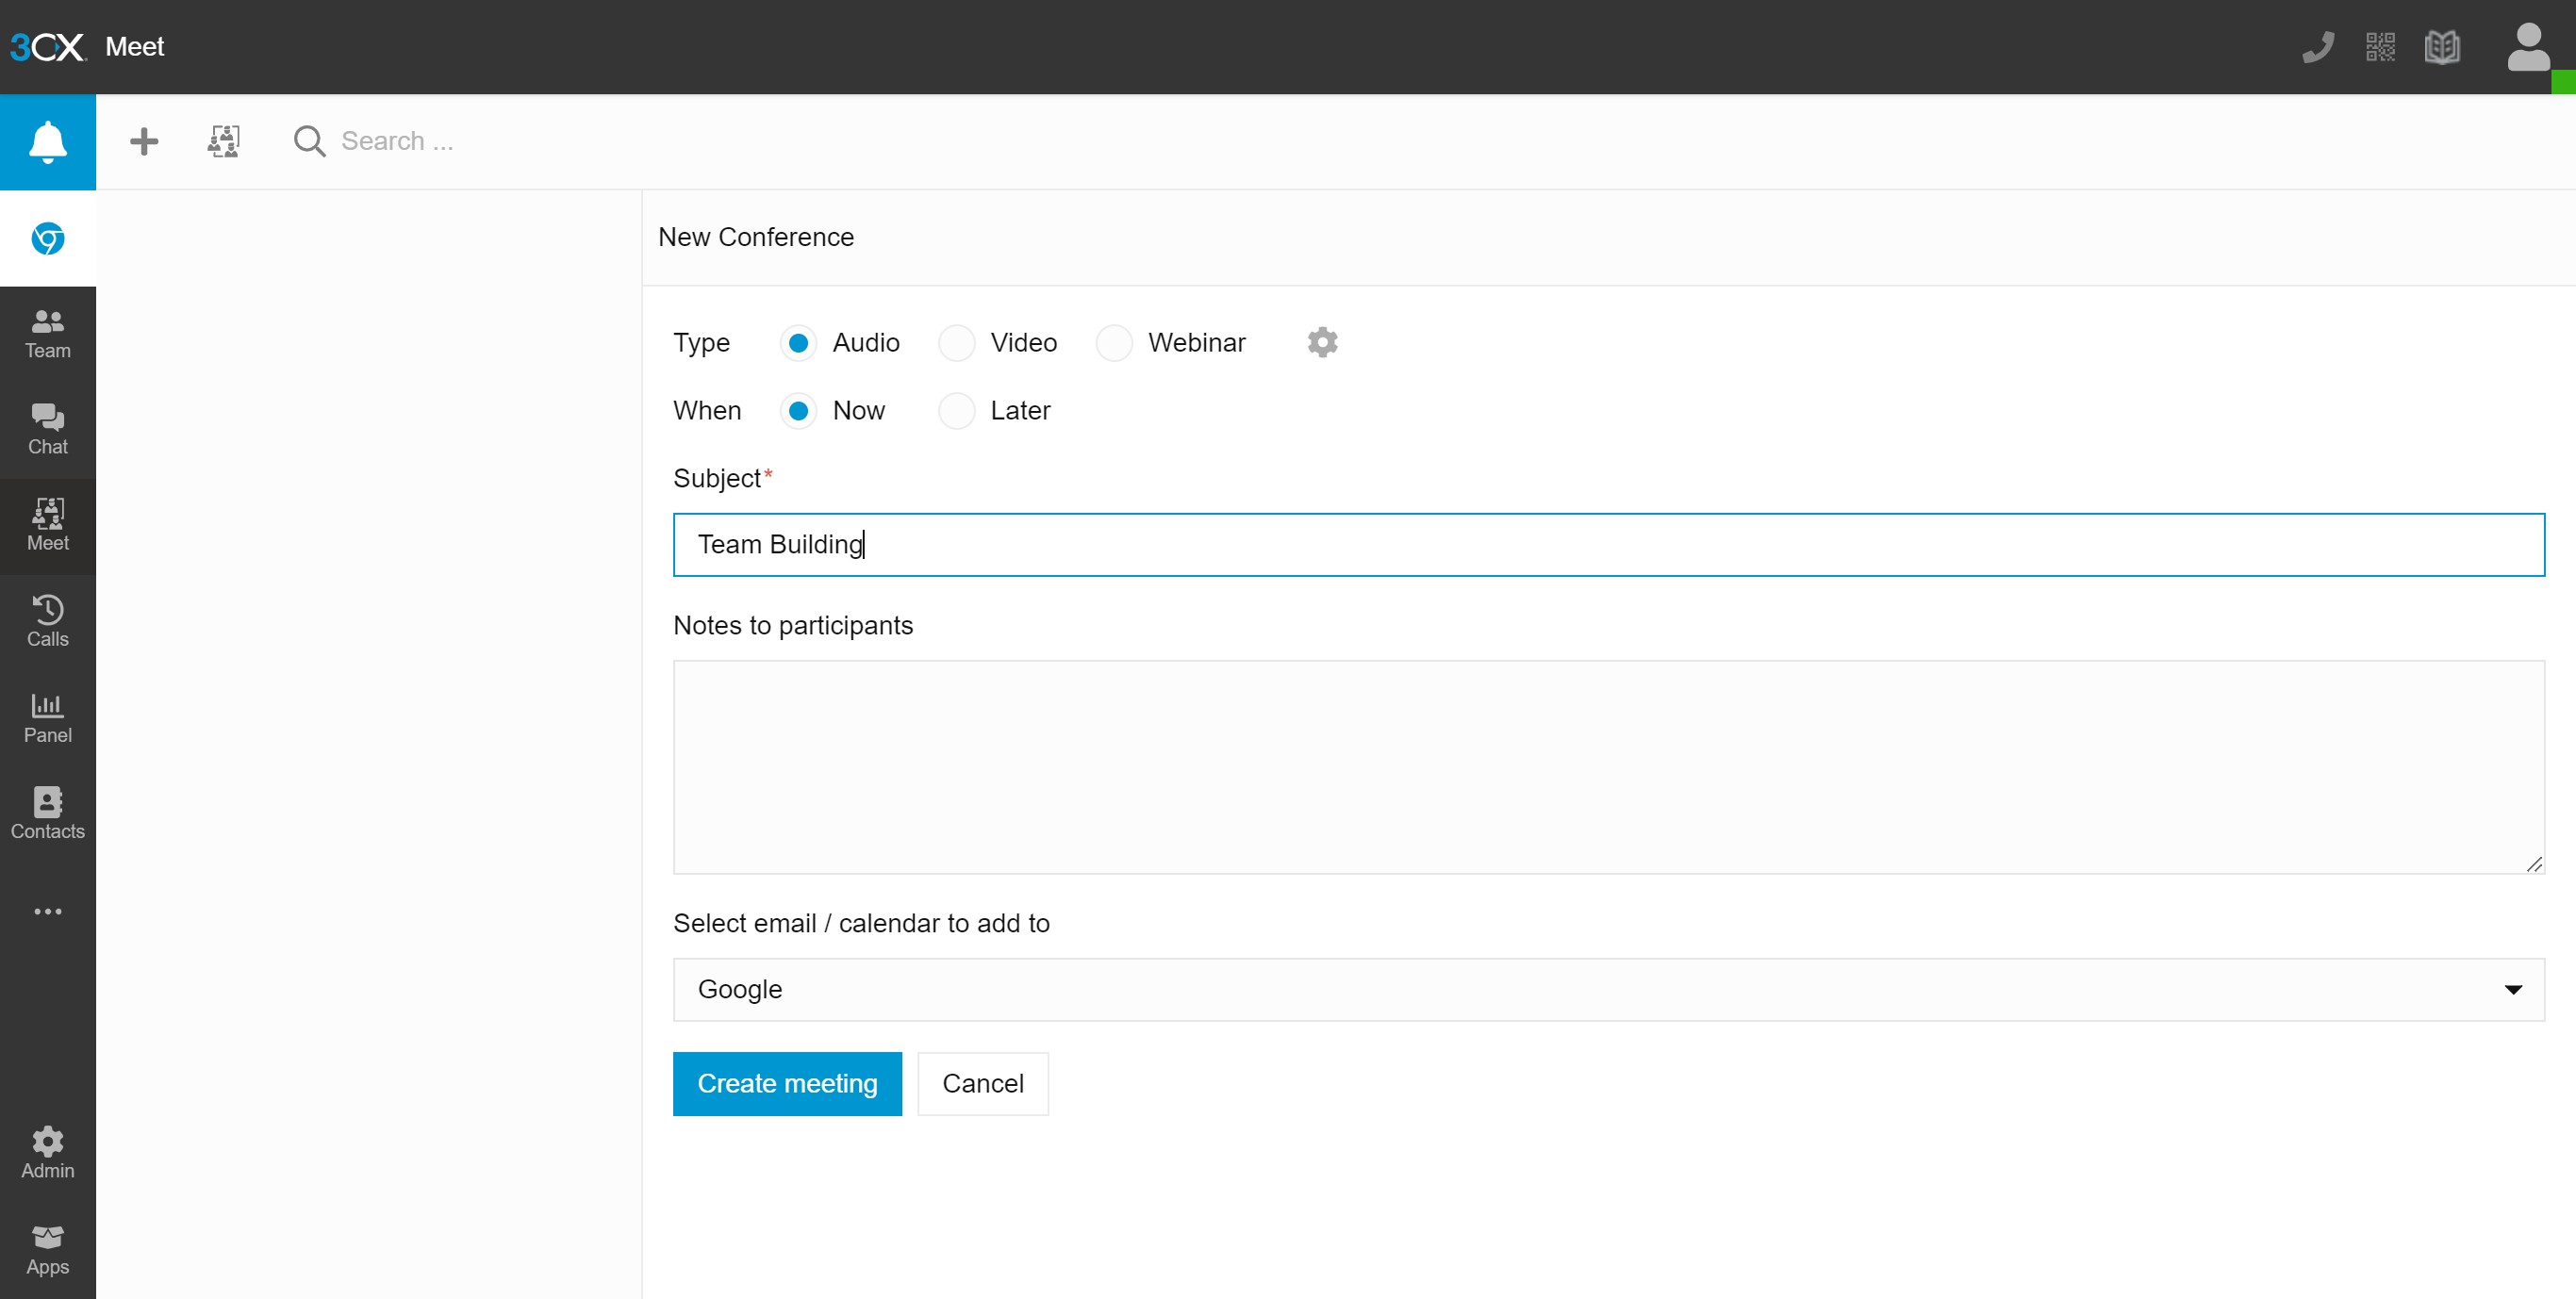Click the plus add button
The width and height of the screenshot is (2576, 1299).
144,141
